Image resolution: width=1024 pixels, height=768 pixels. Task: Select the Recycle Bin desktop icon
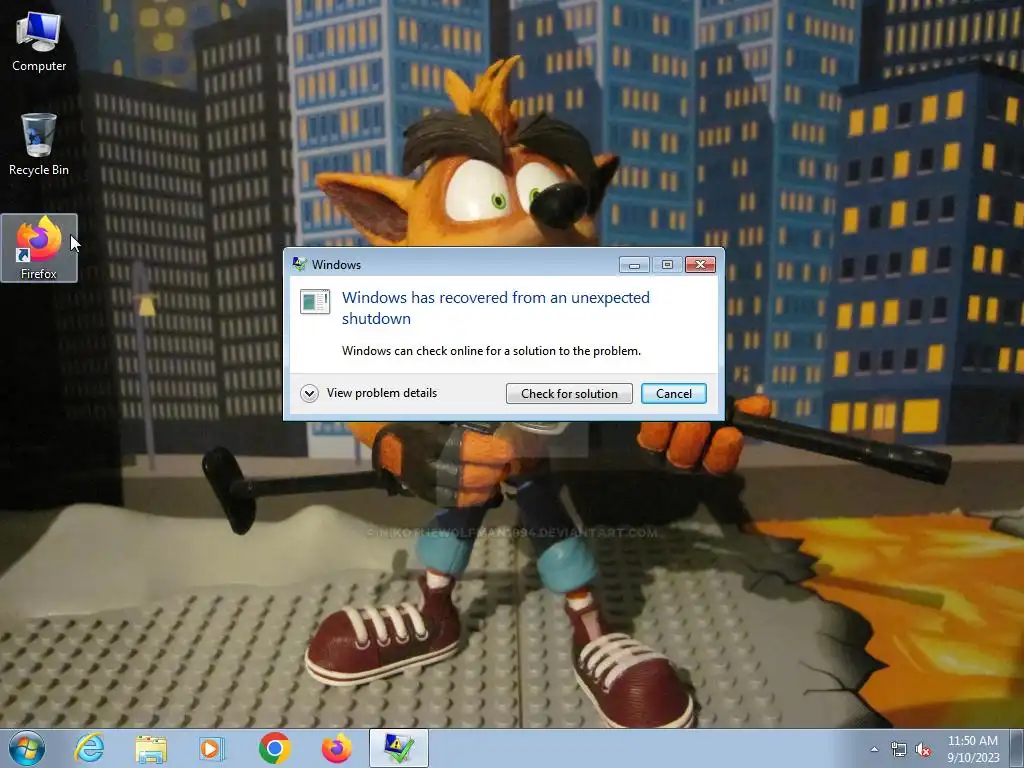(39, 144)
